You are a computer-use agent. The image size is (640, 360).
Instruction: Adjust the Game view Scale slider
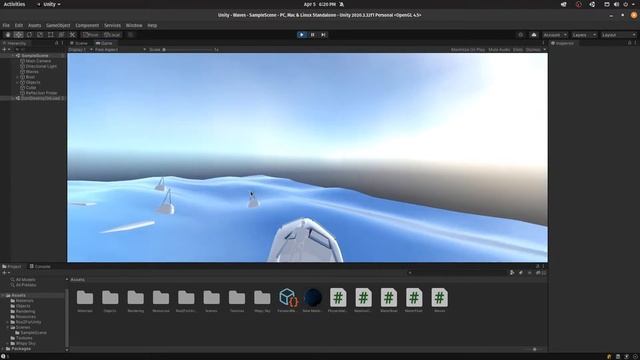pos(188,50)
